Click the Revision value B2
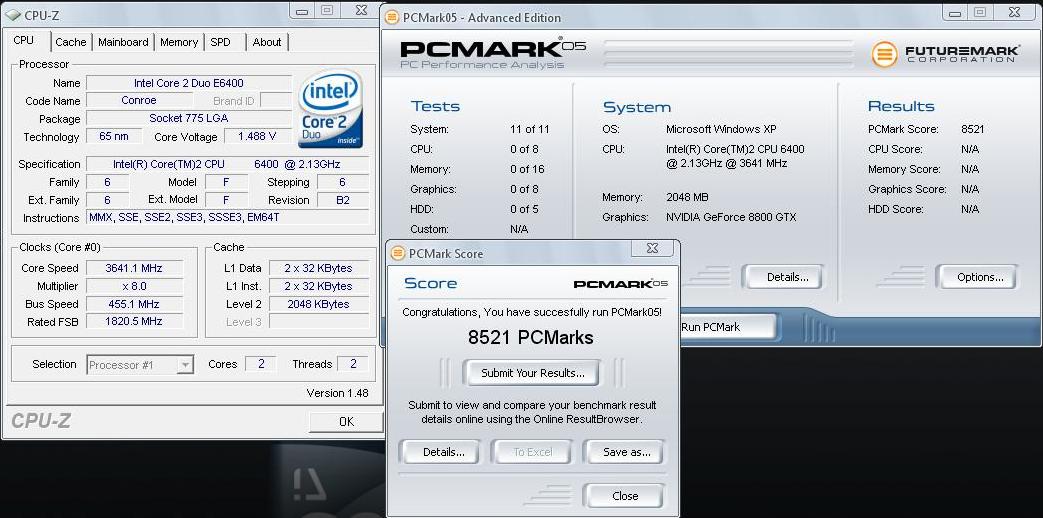The image size is (1043, 518). 343,199
